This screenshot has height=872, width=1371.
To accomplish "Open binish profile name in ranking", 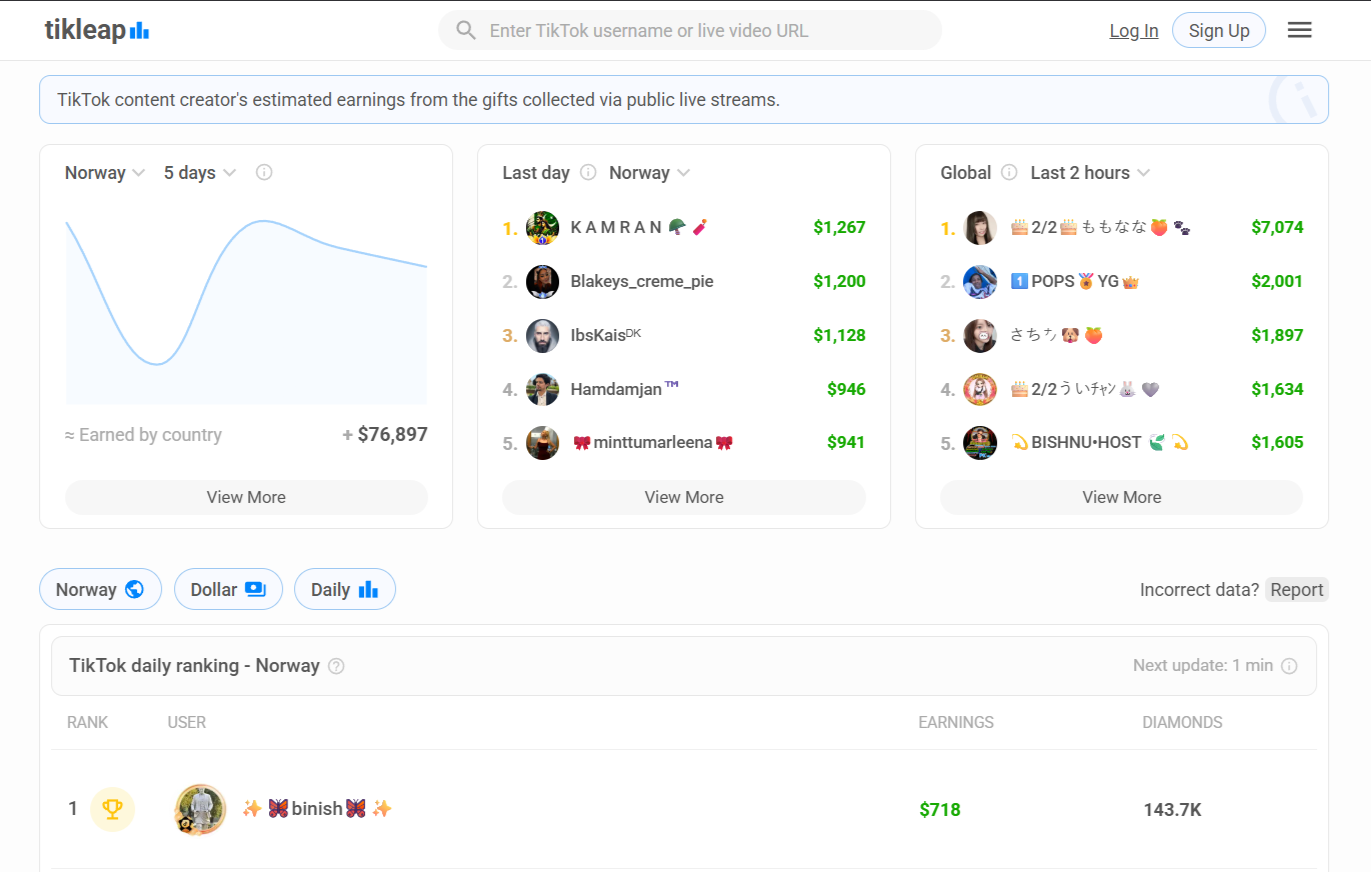I will point(317,809).
